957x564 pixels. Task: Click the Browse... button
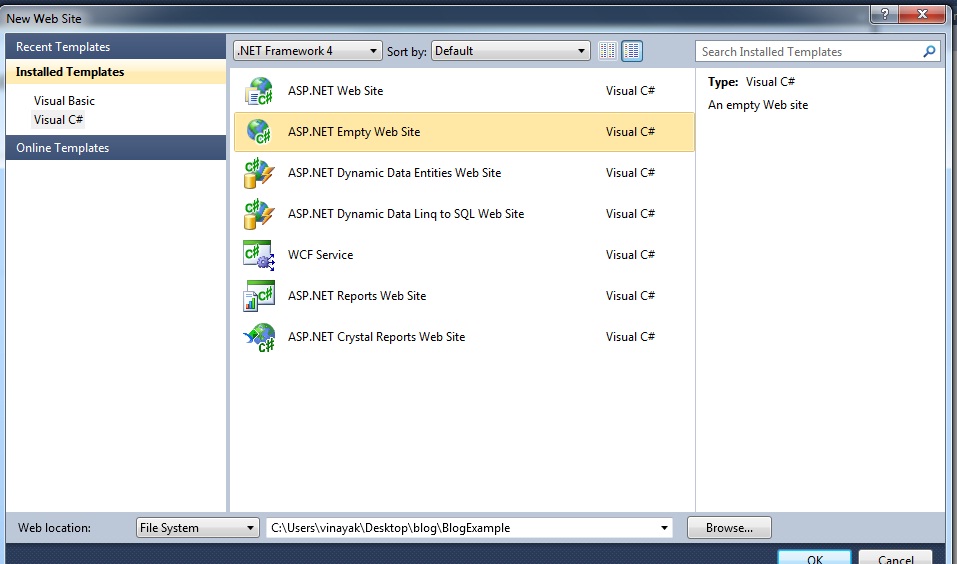coord(729,528)
